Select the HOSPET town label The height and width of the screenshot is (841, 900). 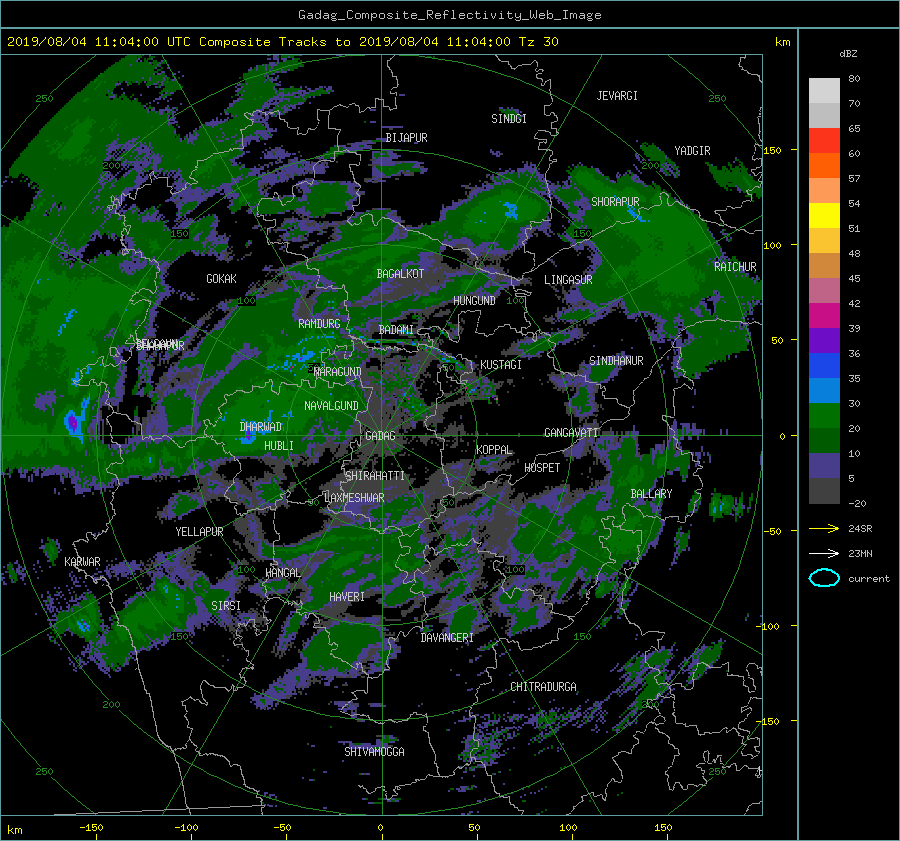542,468
